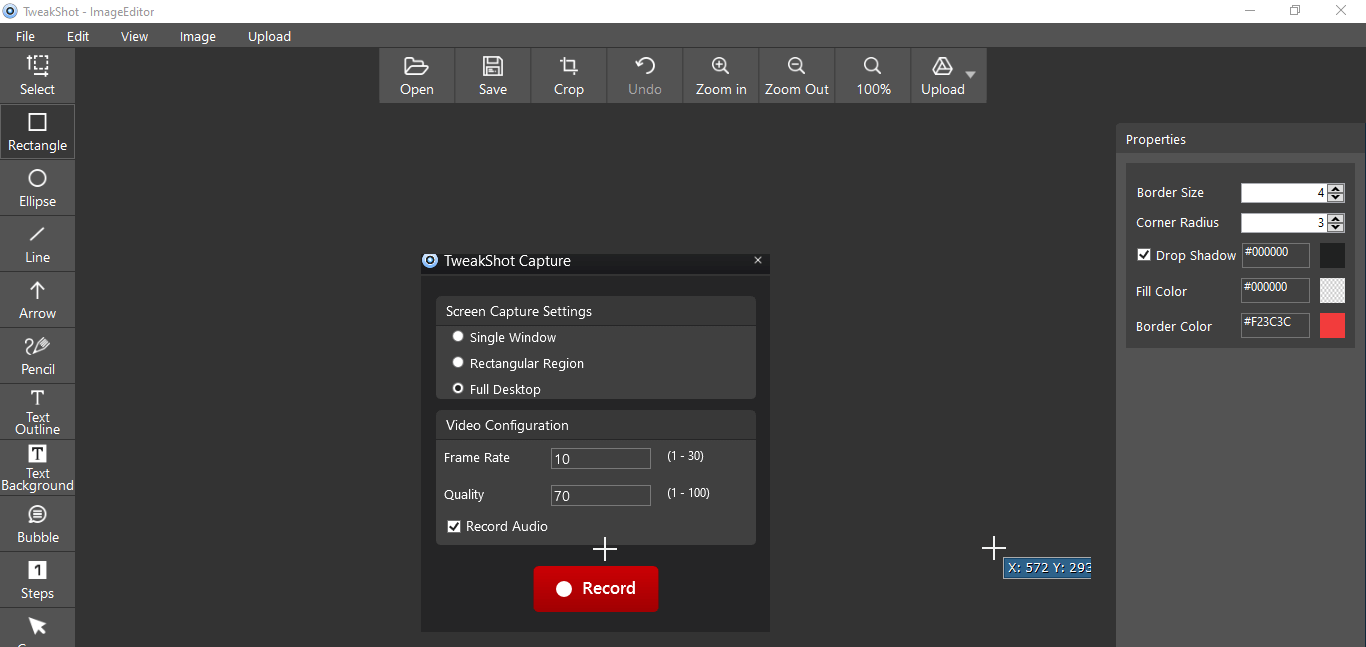Select the Single Window radio option
The image size is (1366, 647).
458,337
